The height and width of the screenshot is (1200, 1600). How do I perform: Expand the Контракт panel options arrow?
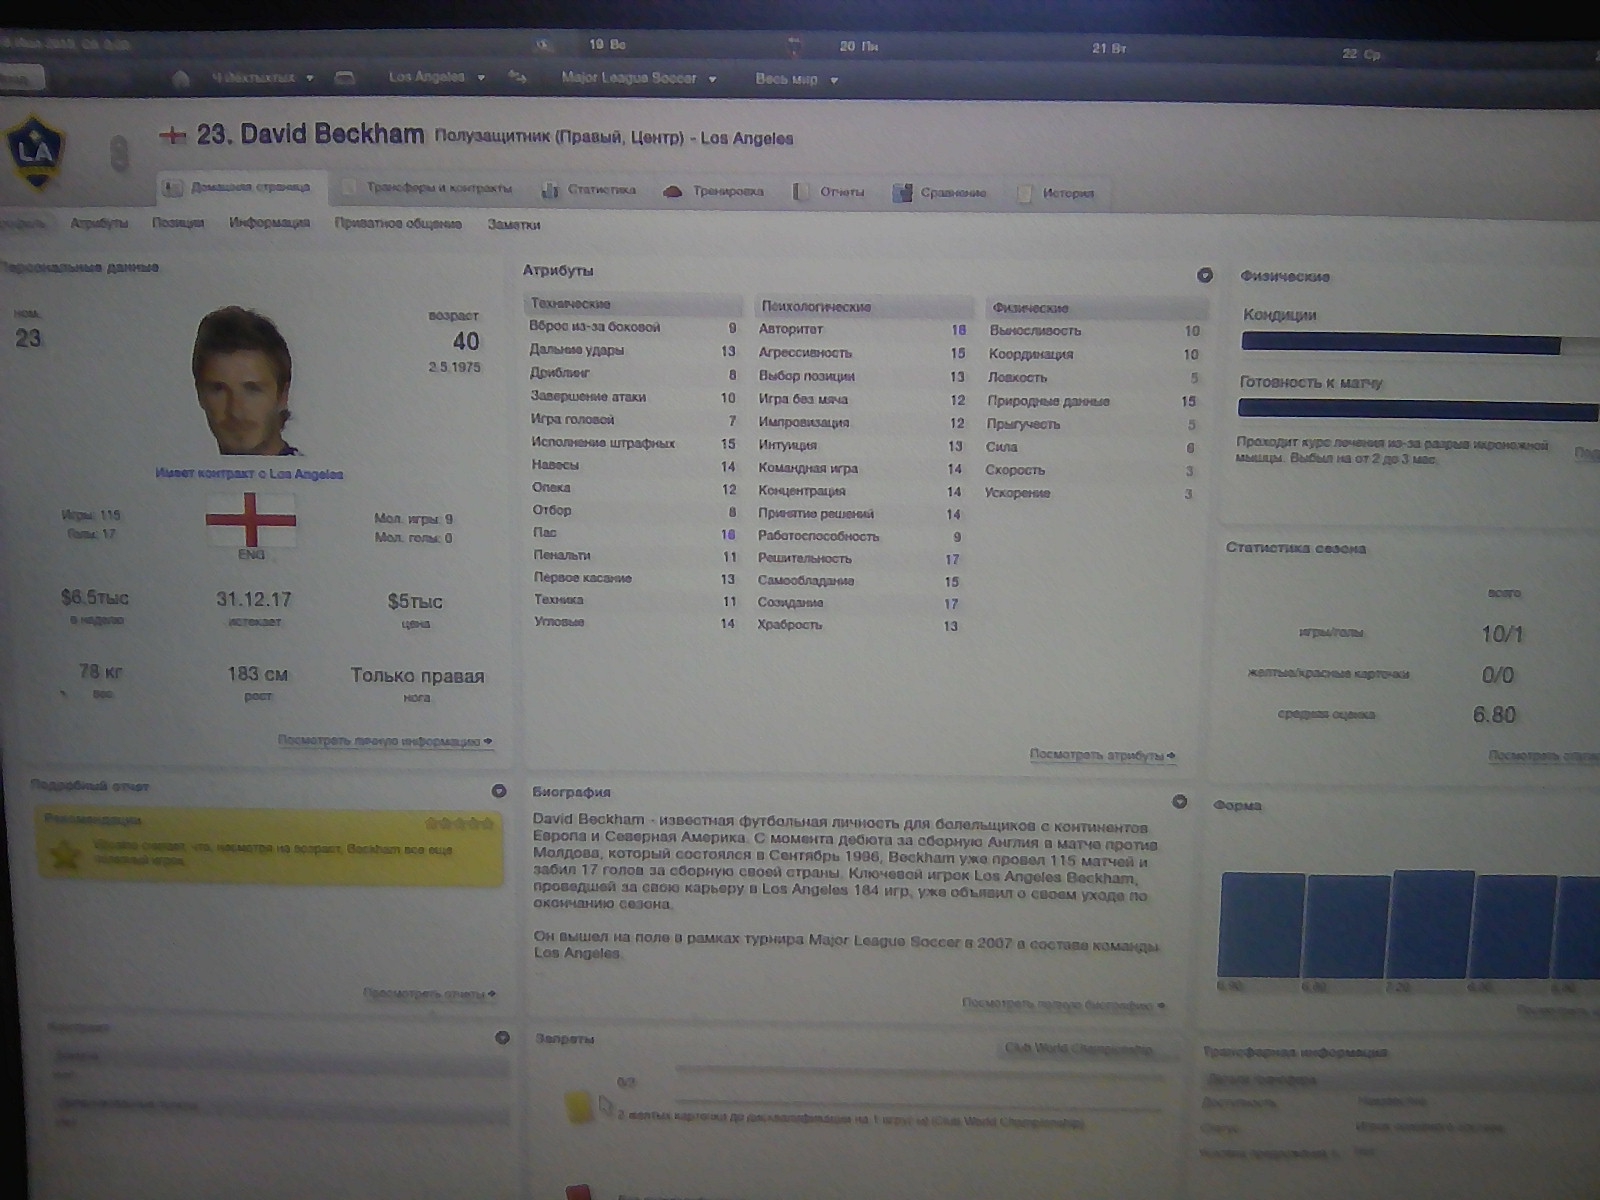click(x=502, y=1038)
